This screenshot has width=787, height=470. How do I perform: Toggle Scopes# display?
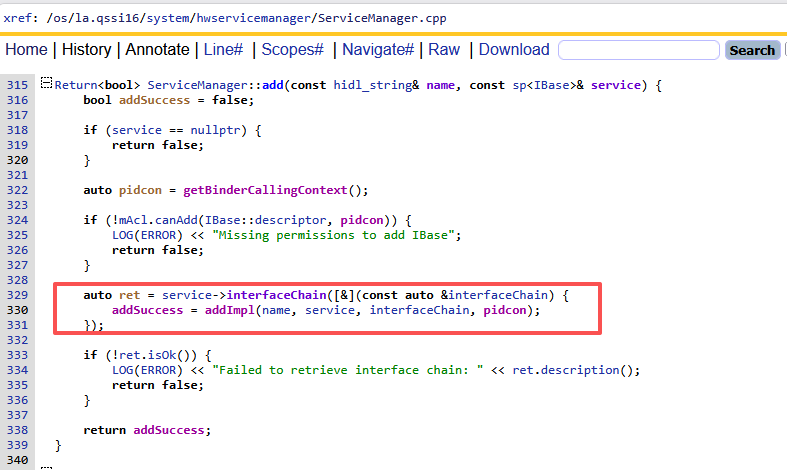293,50
